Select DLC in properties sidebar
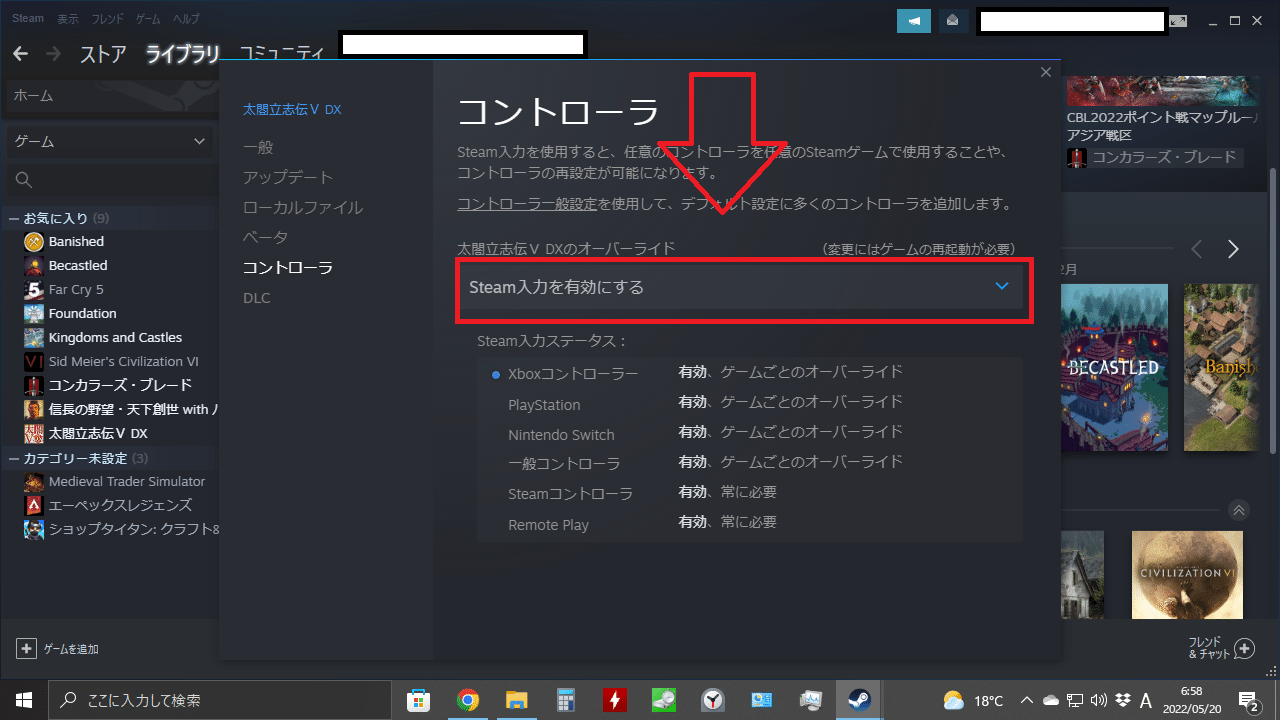Screen dimensions: 1280x720 click(x=257, y=298)
